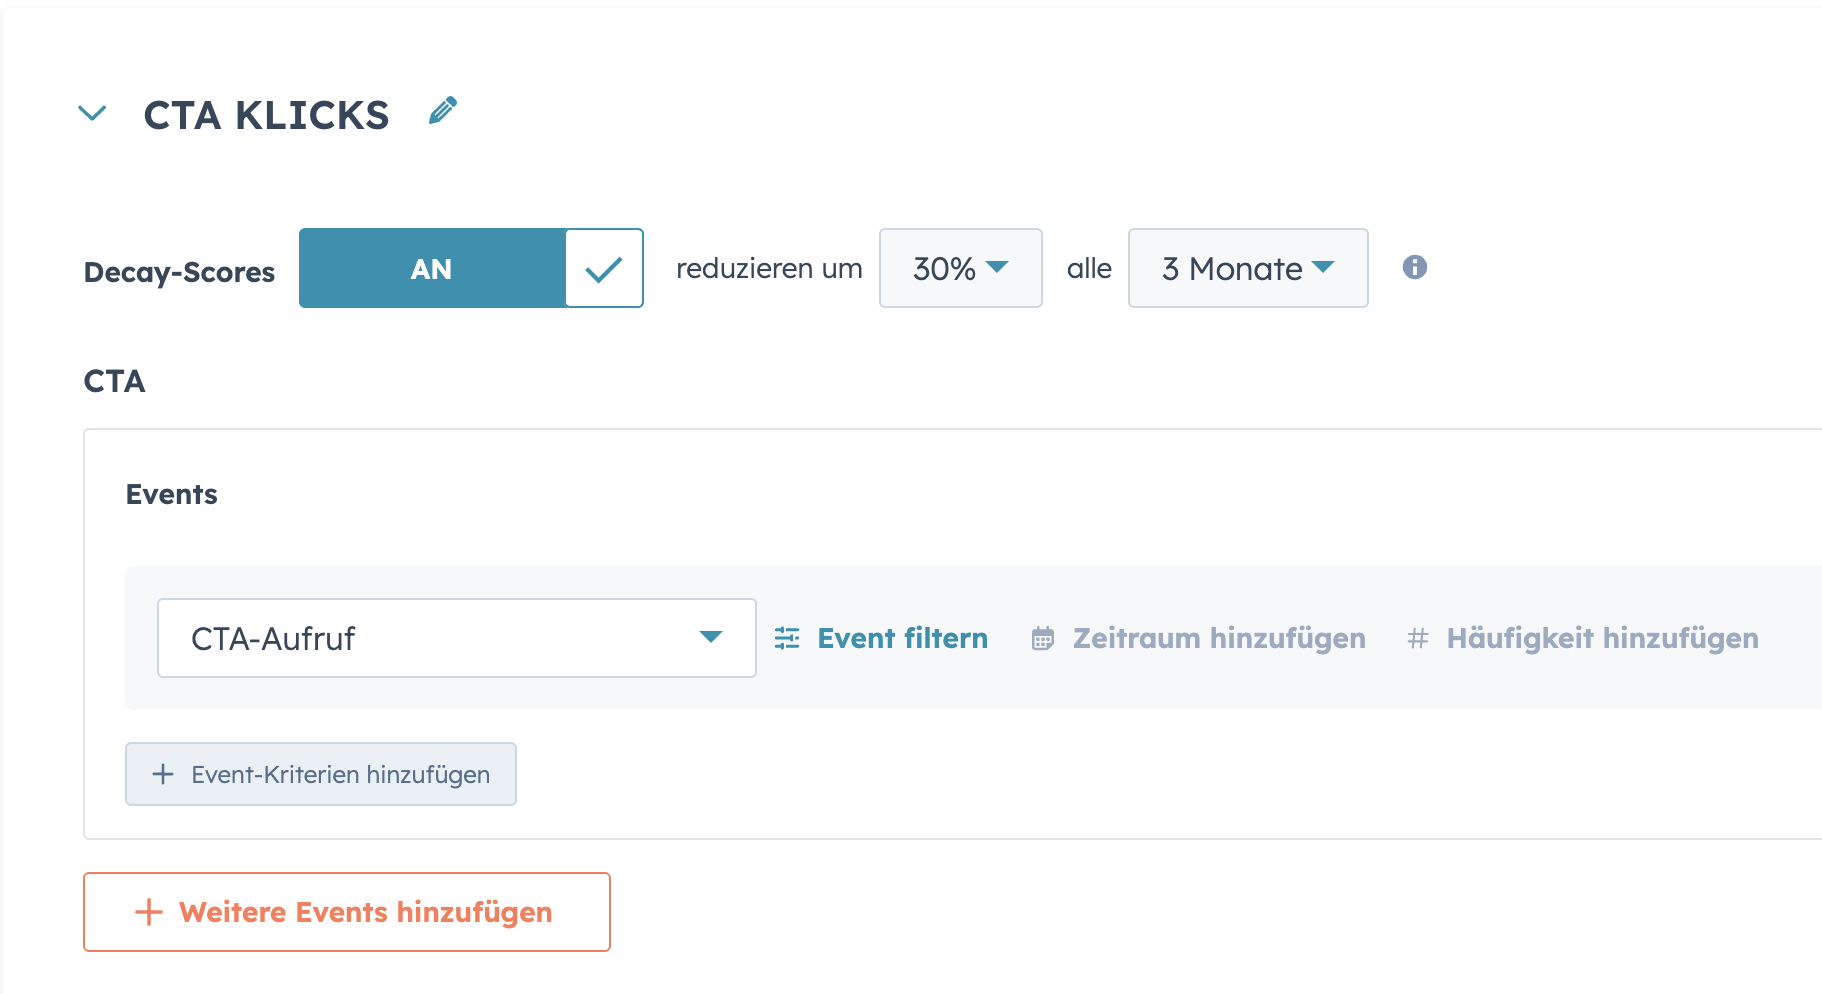Select Häufigkeit hinzufügen
The height and width of the screenshot is (994, 1822).
pos(1602,638)
